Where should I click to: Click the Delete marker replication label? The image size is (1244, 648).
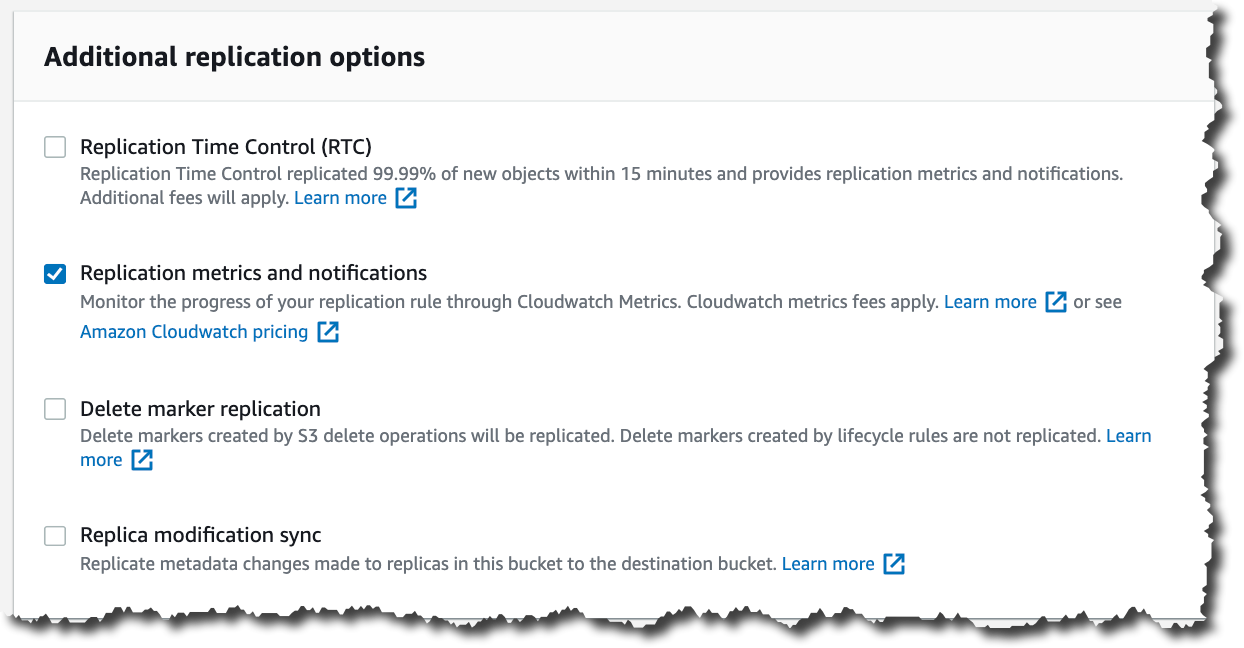tap(200, 409)
